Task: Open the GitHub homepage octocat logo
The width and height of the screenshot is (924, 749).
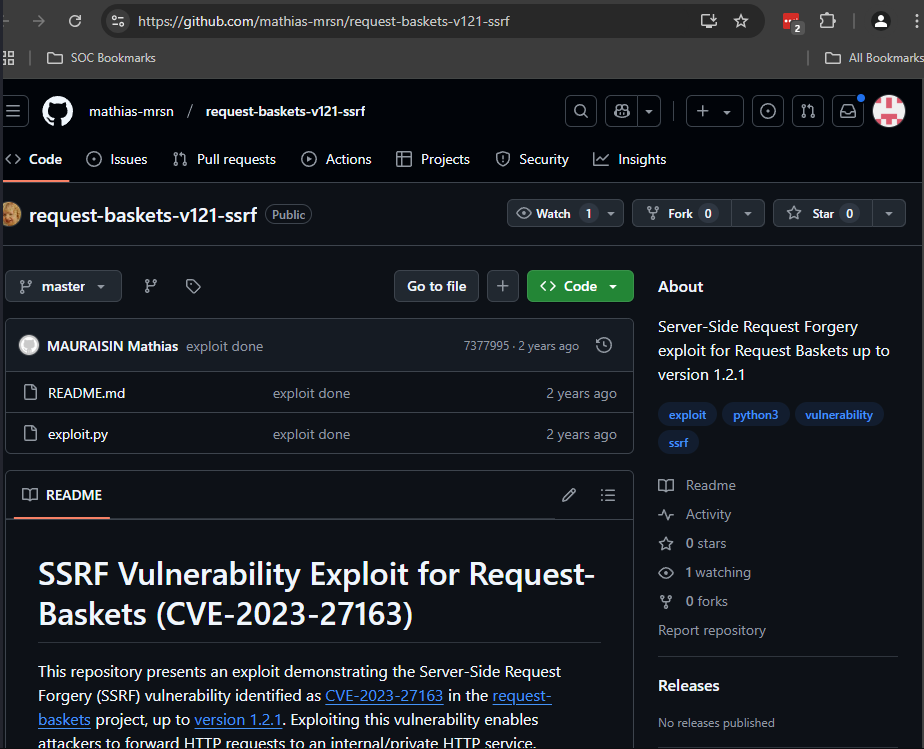Action: click(x=58, y=111)
